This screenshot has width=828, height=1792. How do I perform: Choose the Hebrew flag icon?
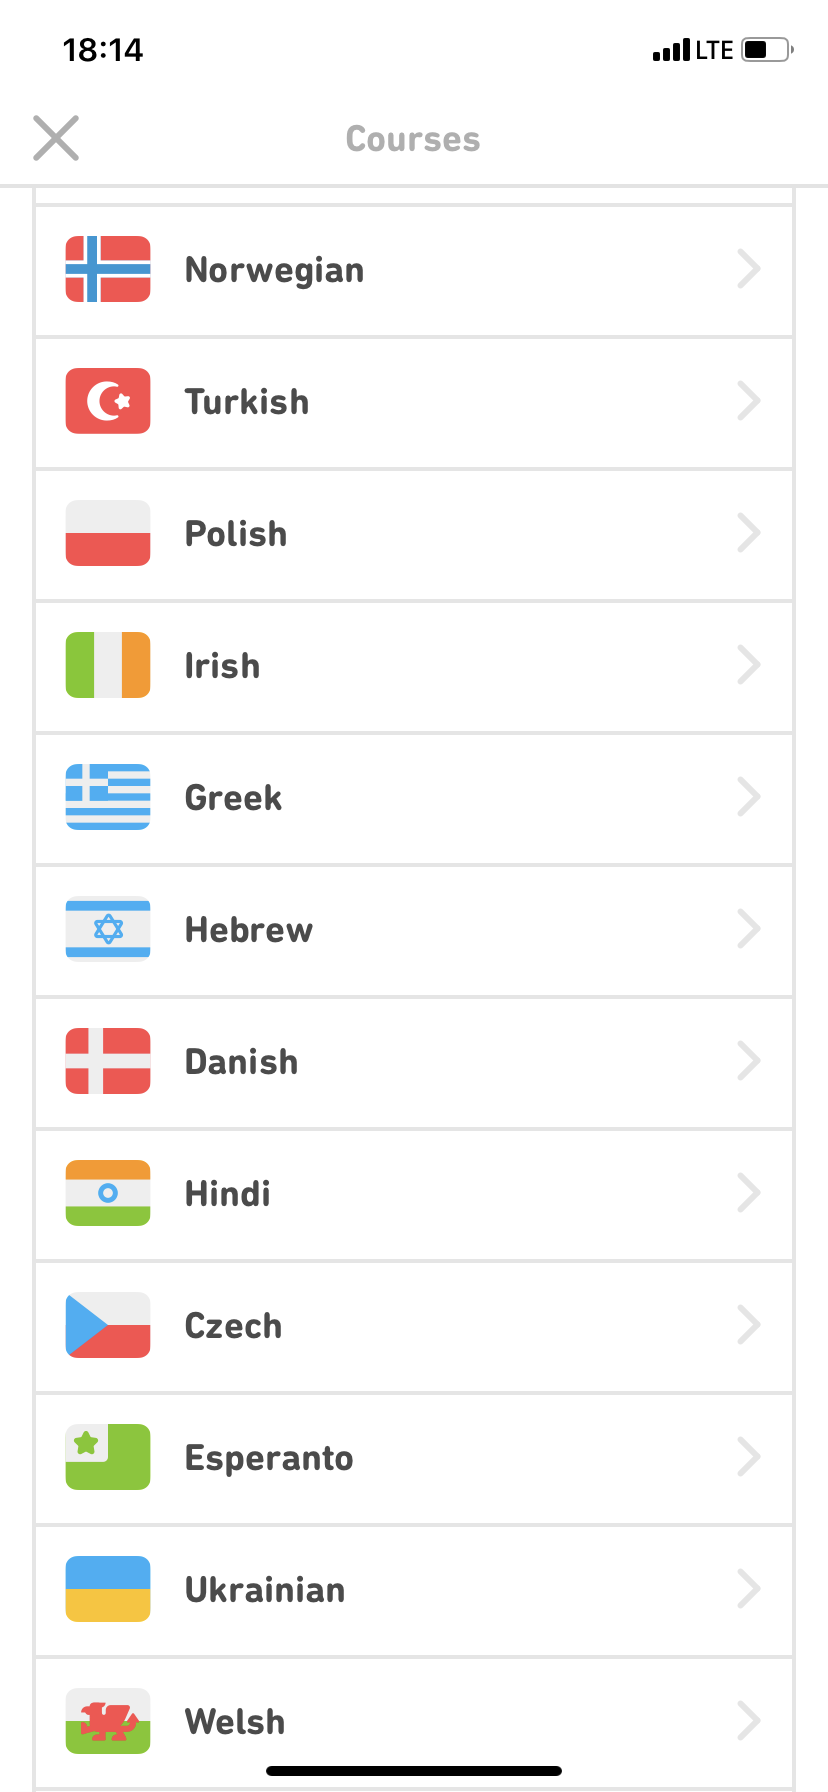click(x=108, y=929)
